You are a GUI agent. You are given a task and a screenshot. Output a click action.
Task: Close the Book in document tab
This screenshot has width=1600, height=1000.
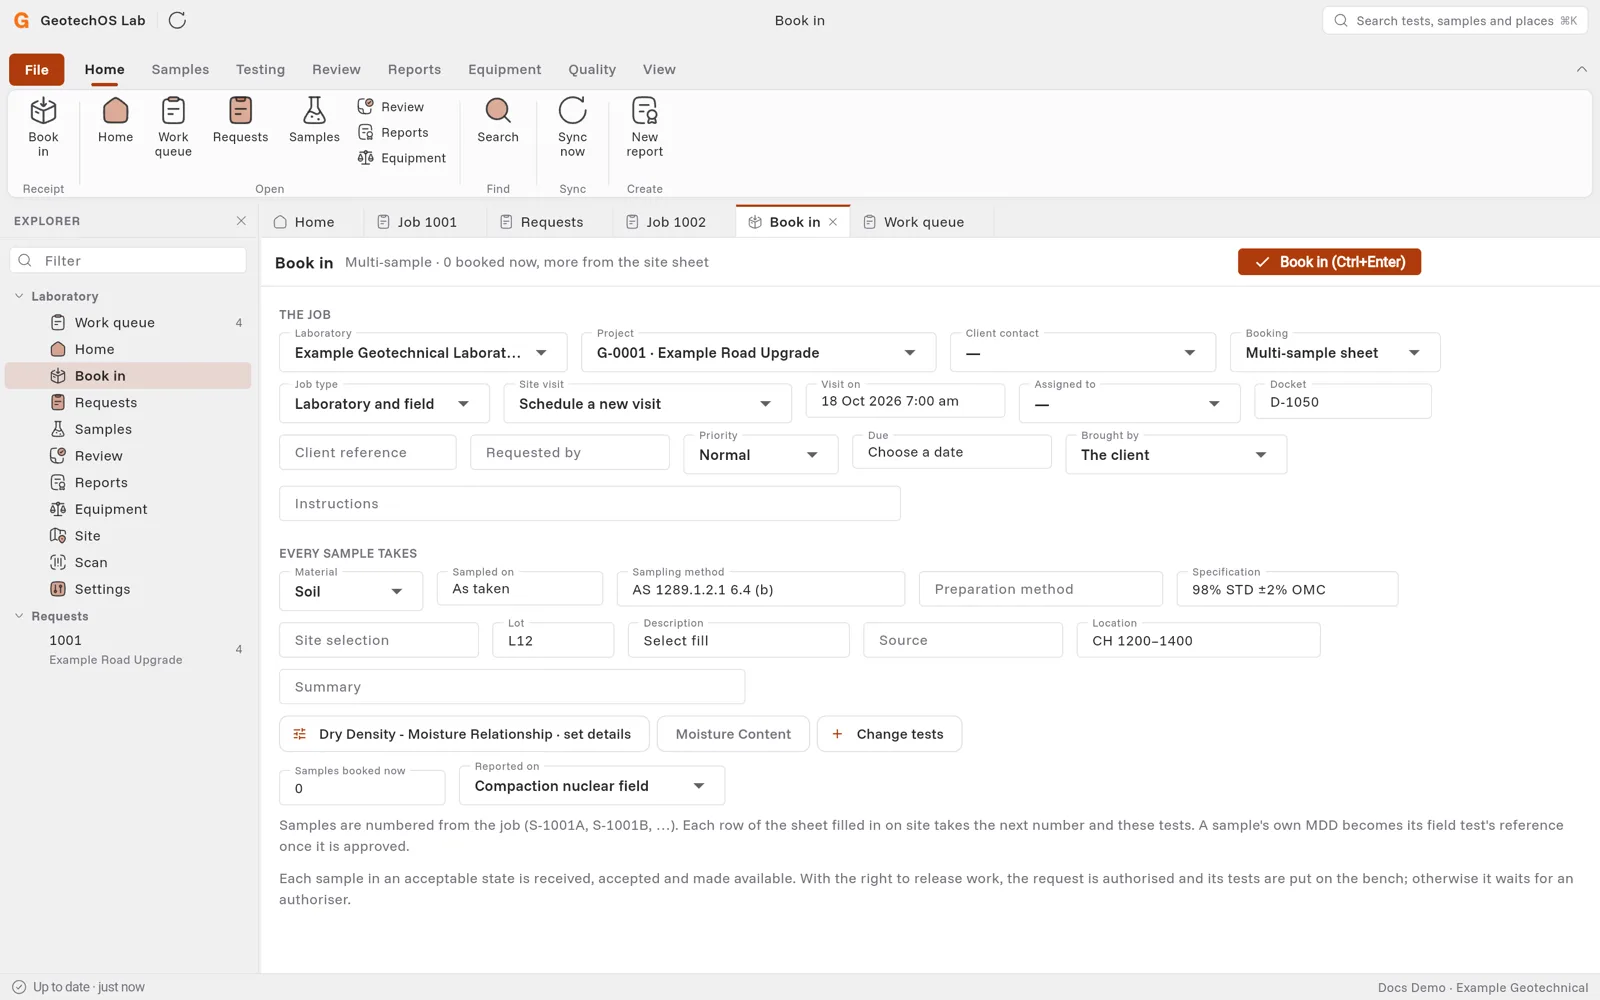[x=833, y=222]
